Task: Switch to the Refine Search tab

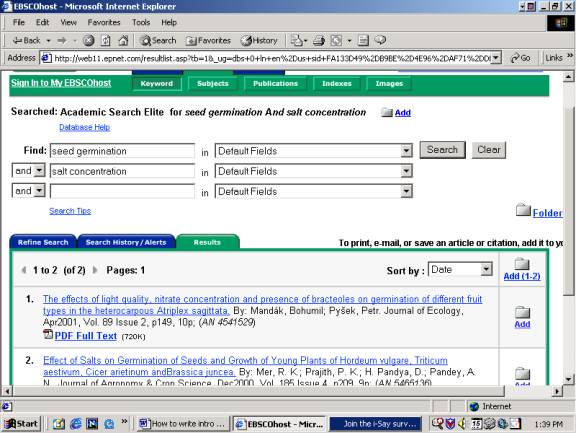Action: tap(43, 242)
